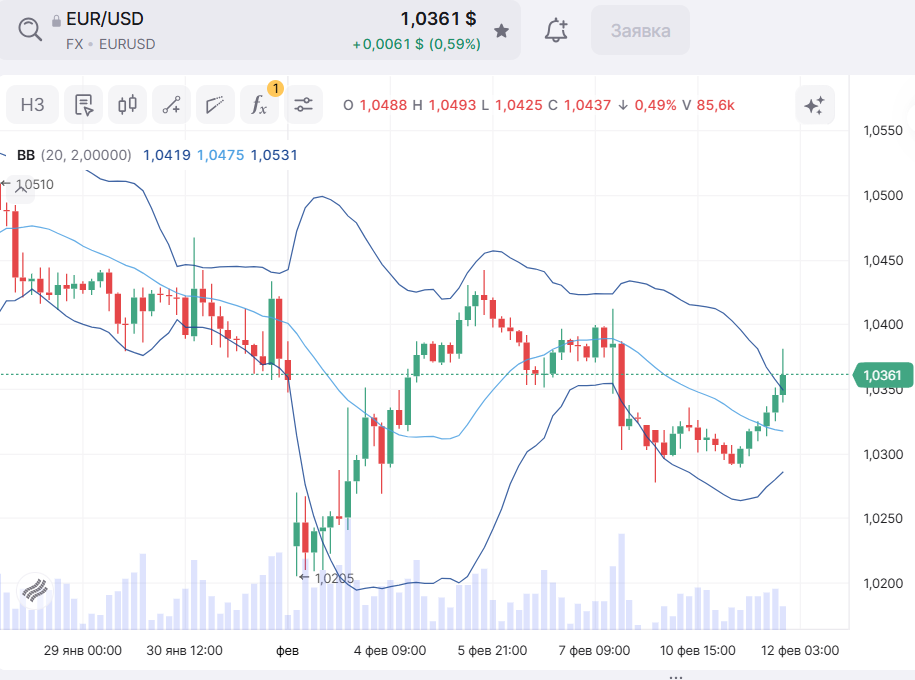
Task: Open price alert bell icon
Action: tap(556, 30)
